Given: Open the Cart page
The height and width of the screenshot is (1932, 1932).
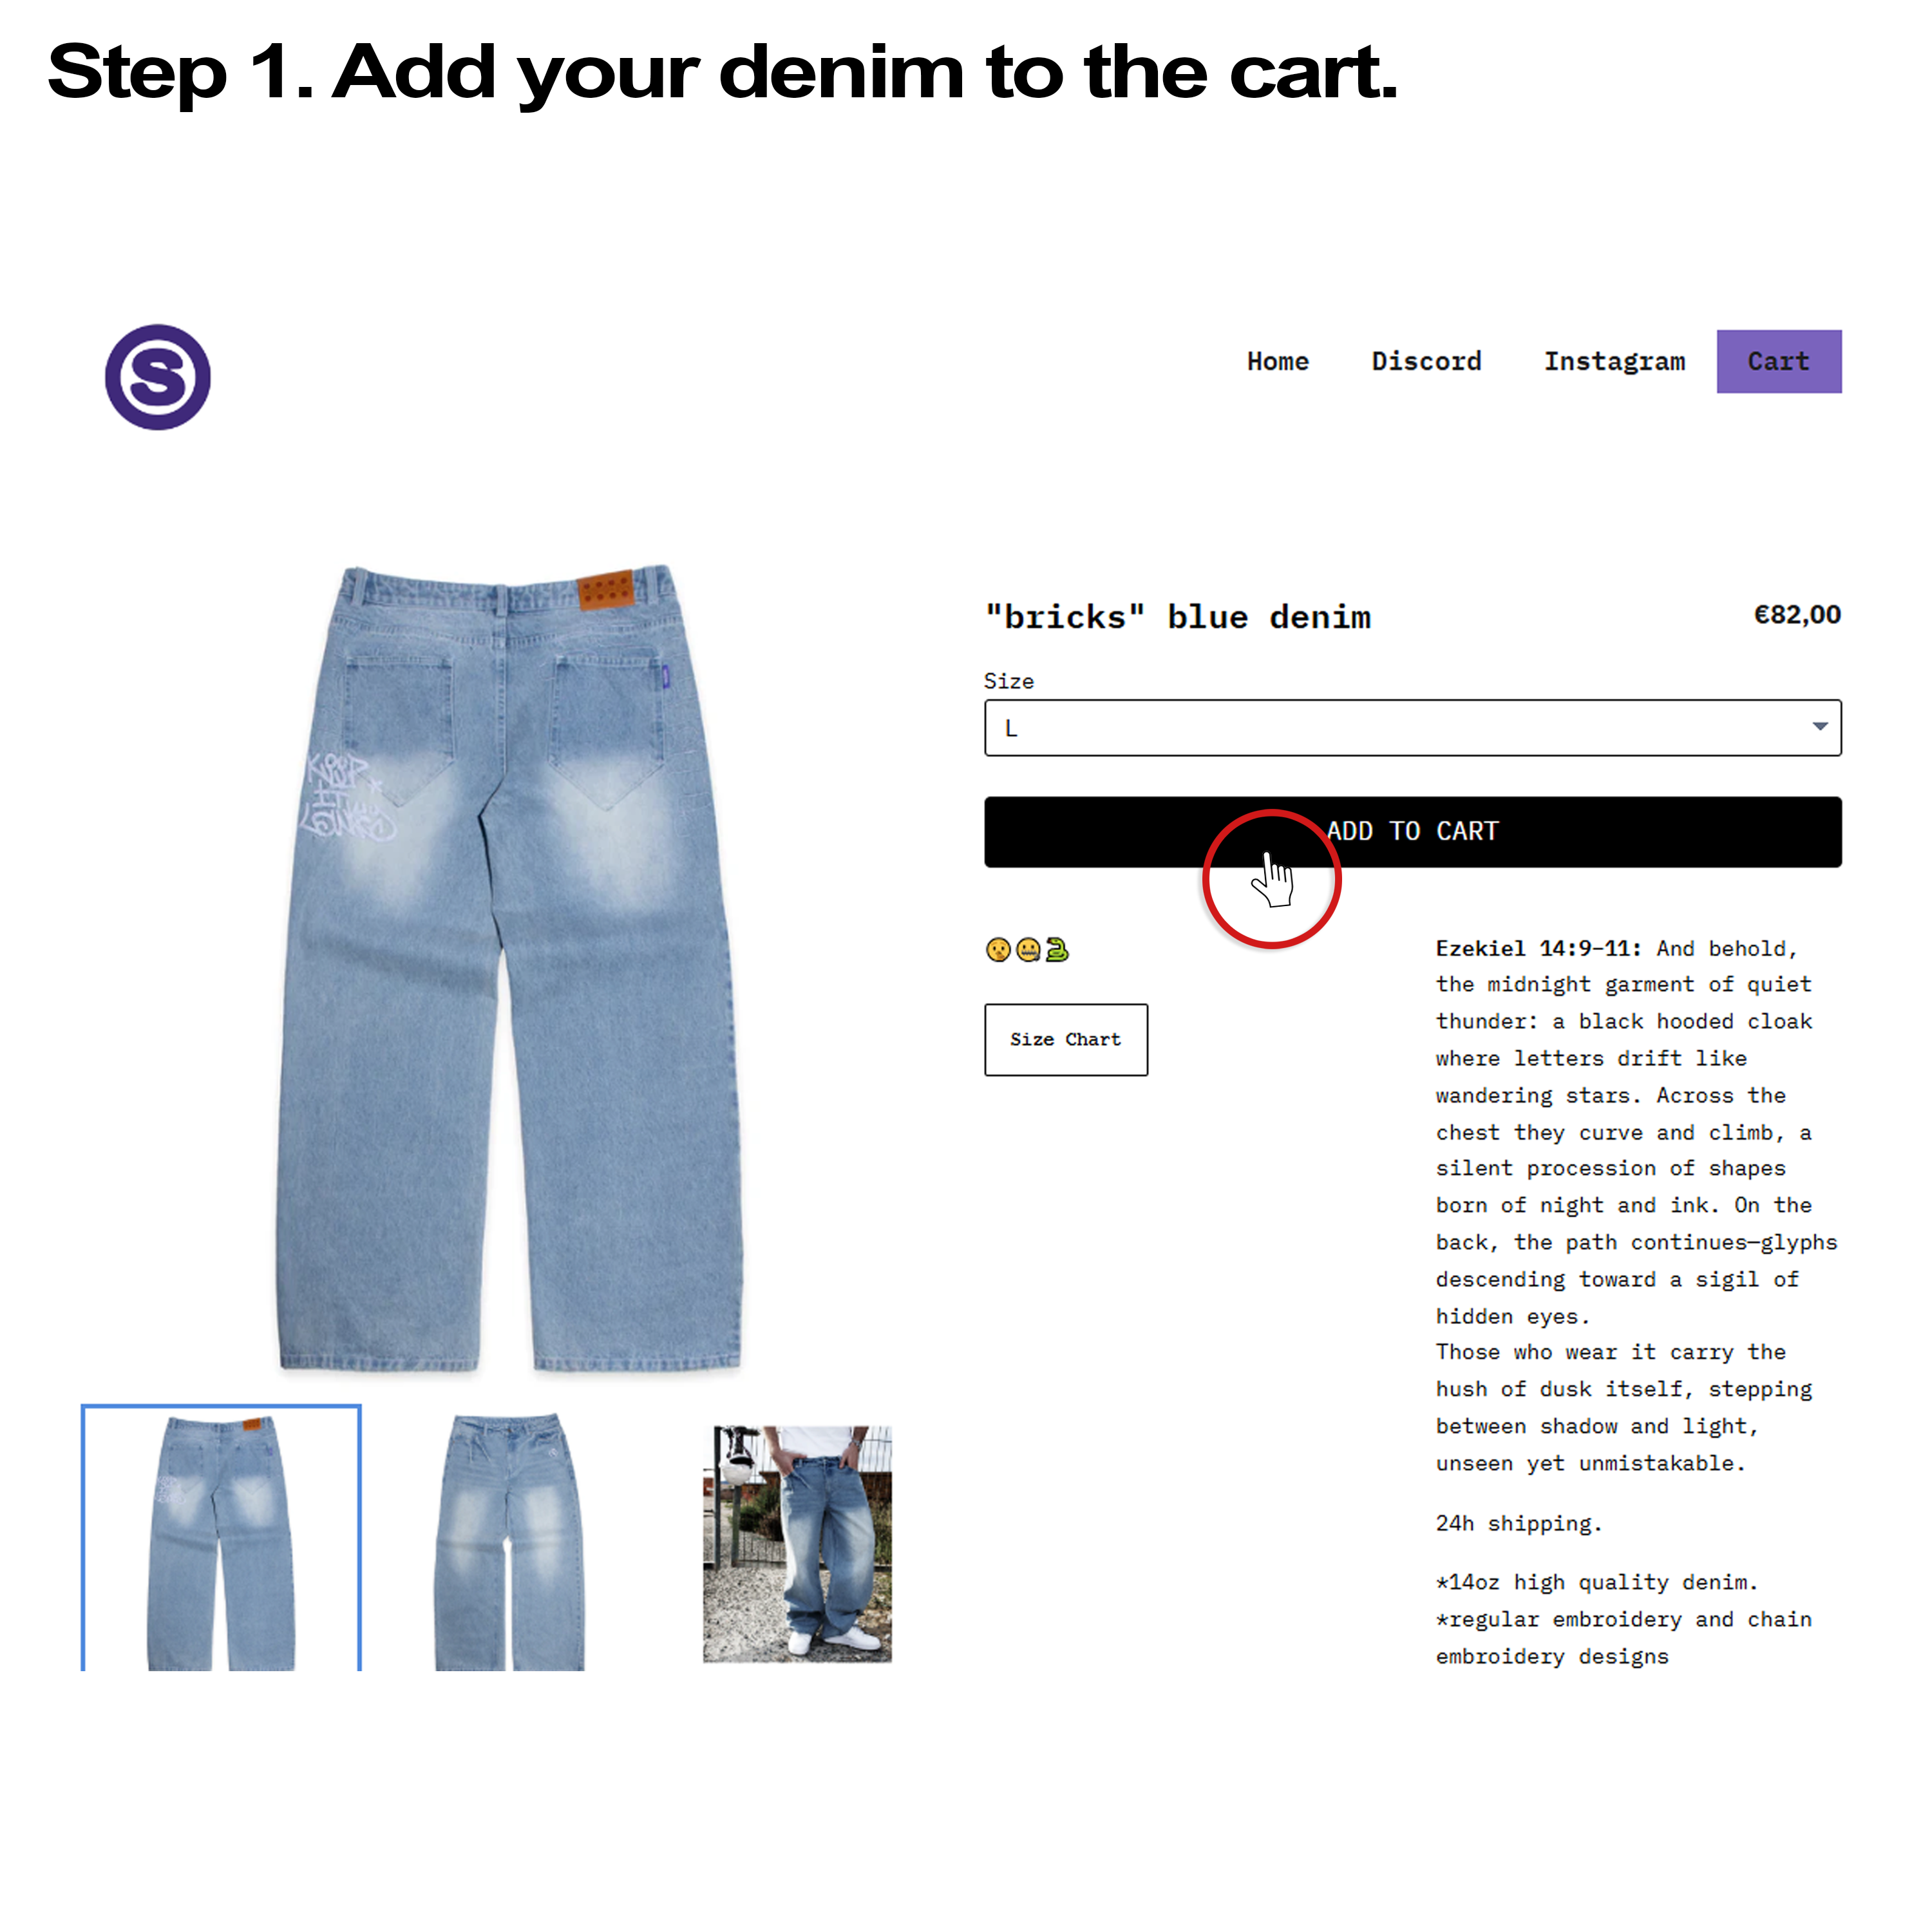Looking at the screenshot, I should click(1778, 361).
